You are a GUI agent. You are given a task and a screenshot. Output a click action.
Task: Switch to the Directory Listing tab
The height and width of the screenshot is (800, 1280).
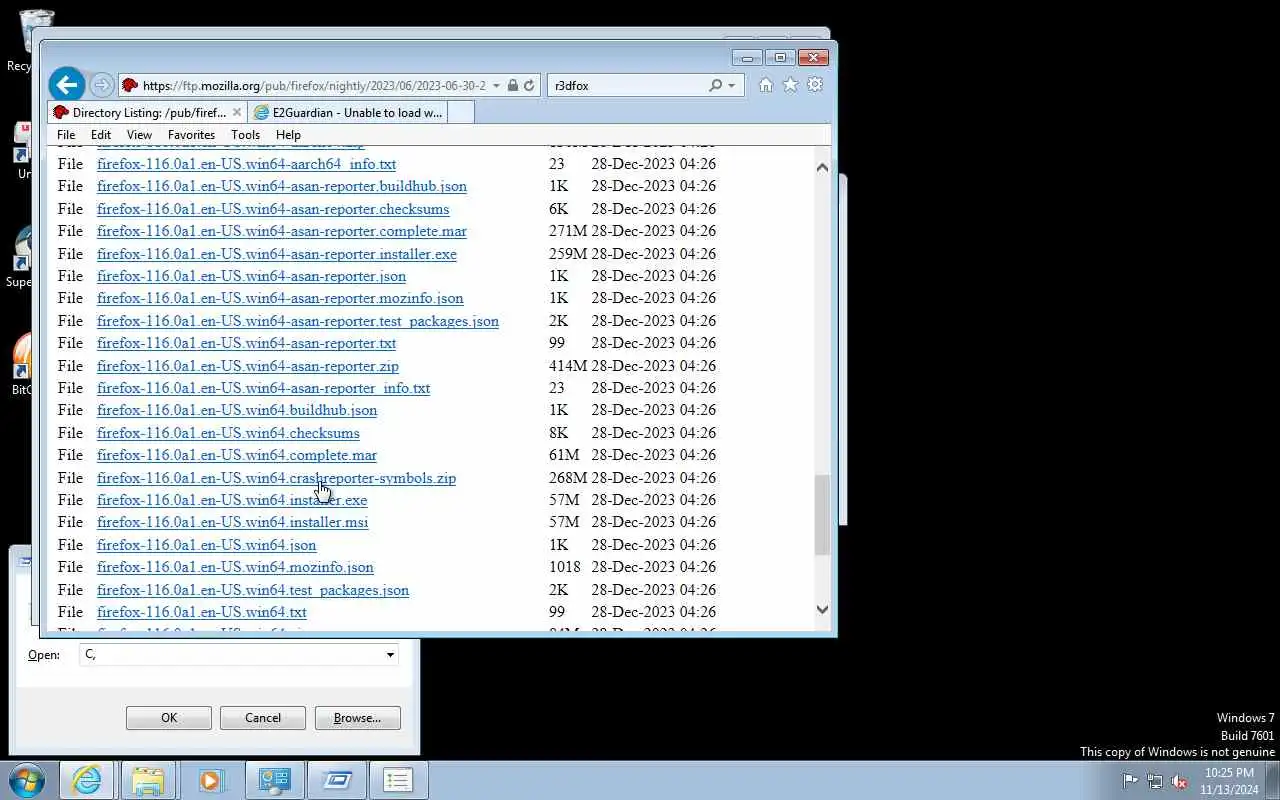coord(148,112)
